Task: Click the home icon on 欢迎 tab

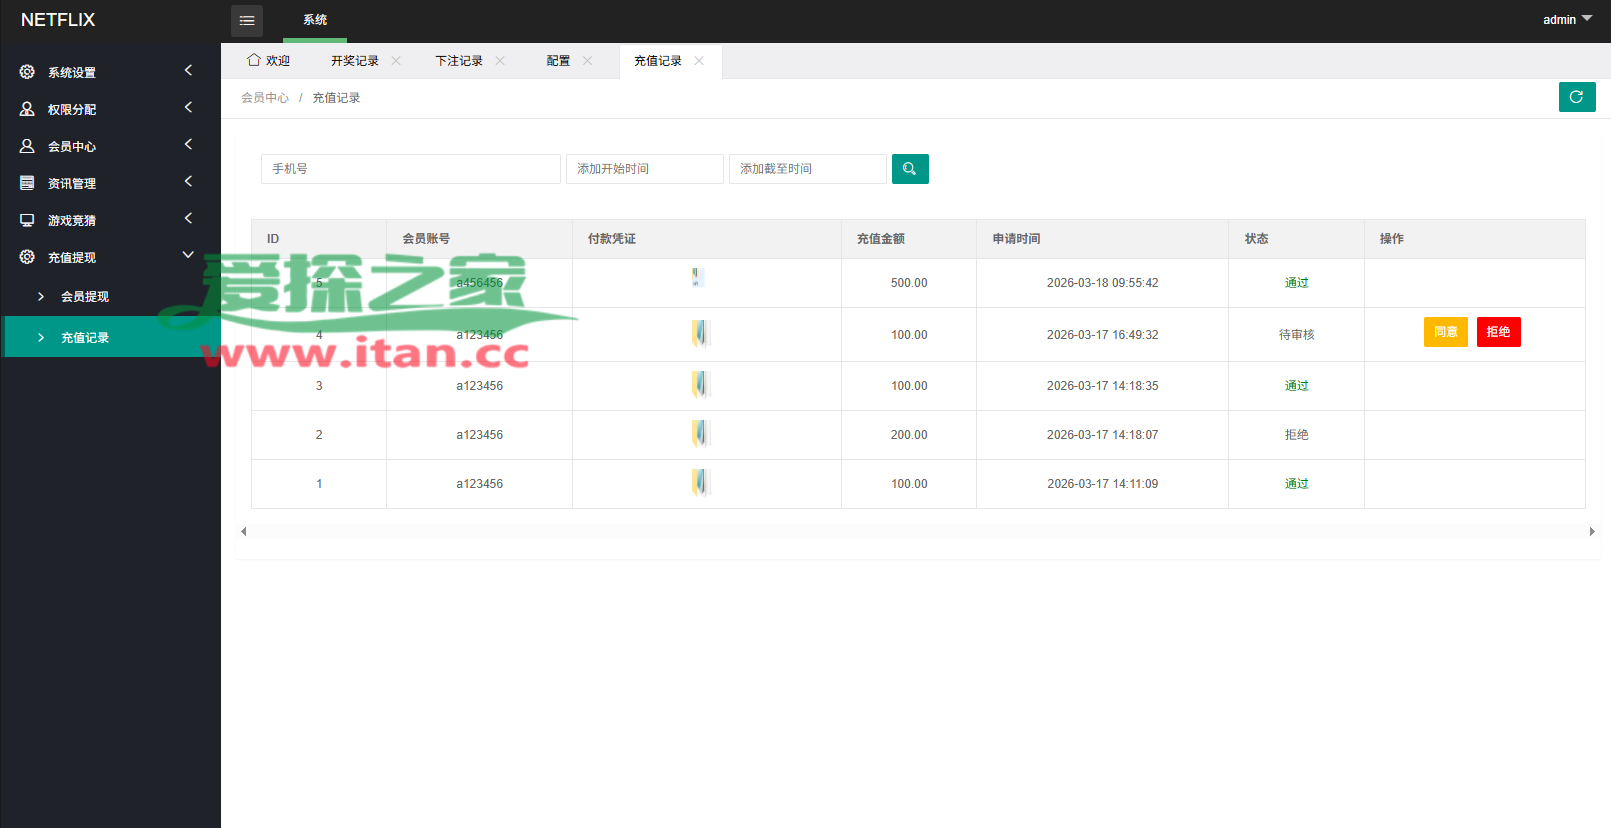Action: pyautogui.click(x=254, y=60)
